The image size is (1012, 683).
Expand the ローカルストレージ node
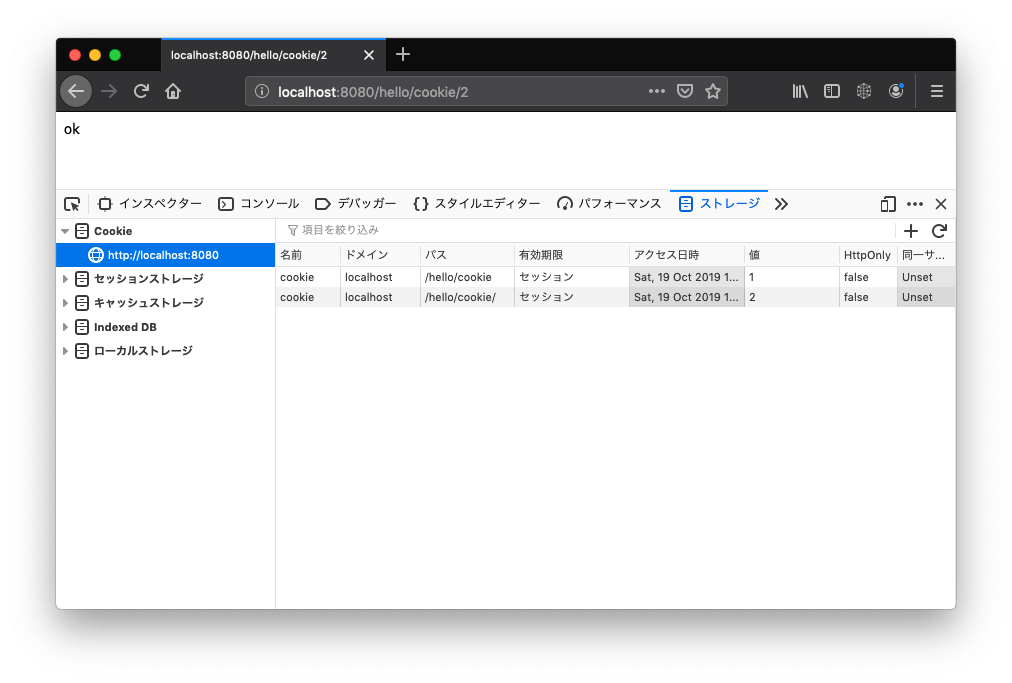click(65, 351)
